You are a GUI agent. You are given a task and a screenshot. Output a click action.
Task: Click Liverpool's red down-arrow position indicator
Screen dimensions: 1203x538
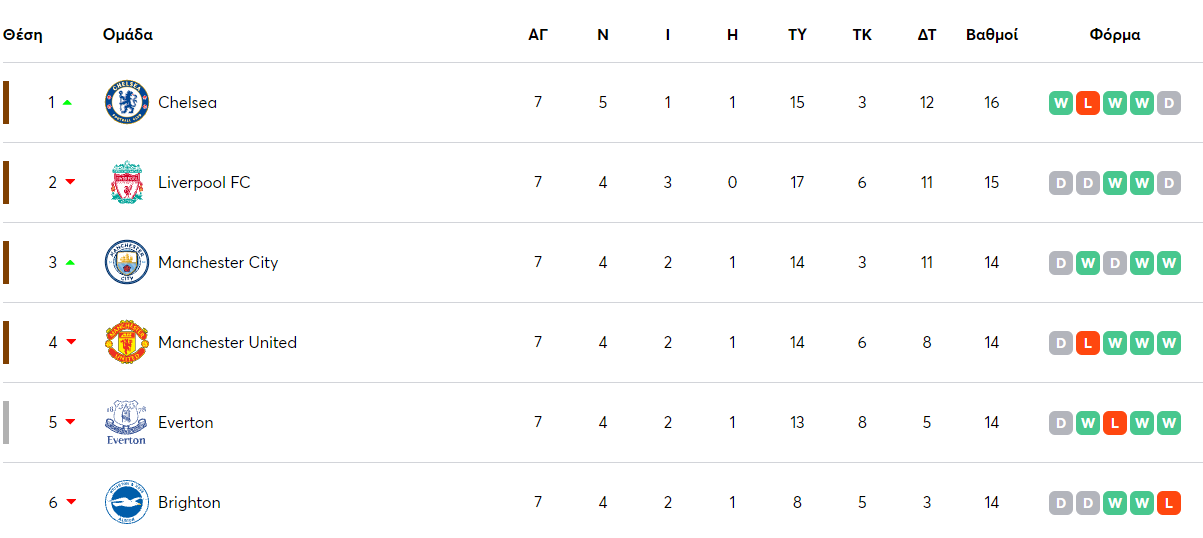(x=70, y=182)
